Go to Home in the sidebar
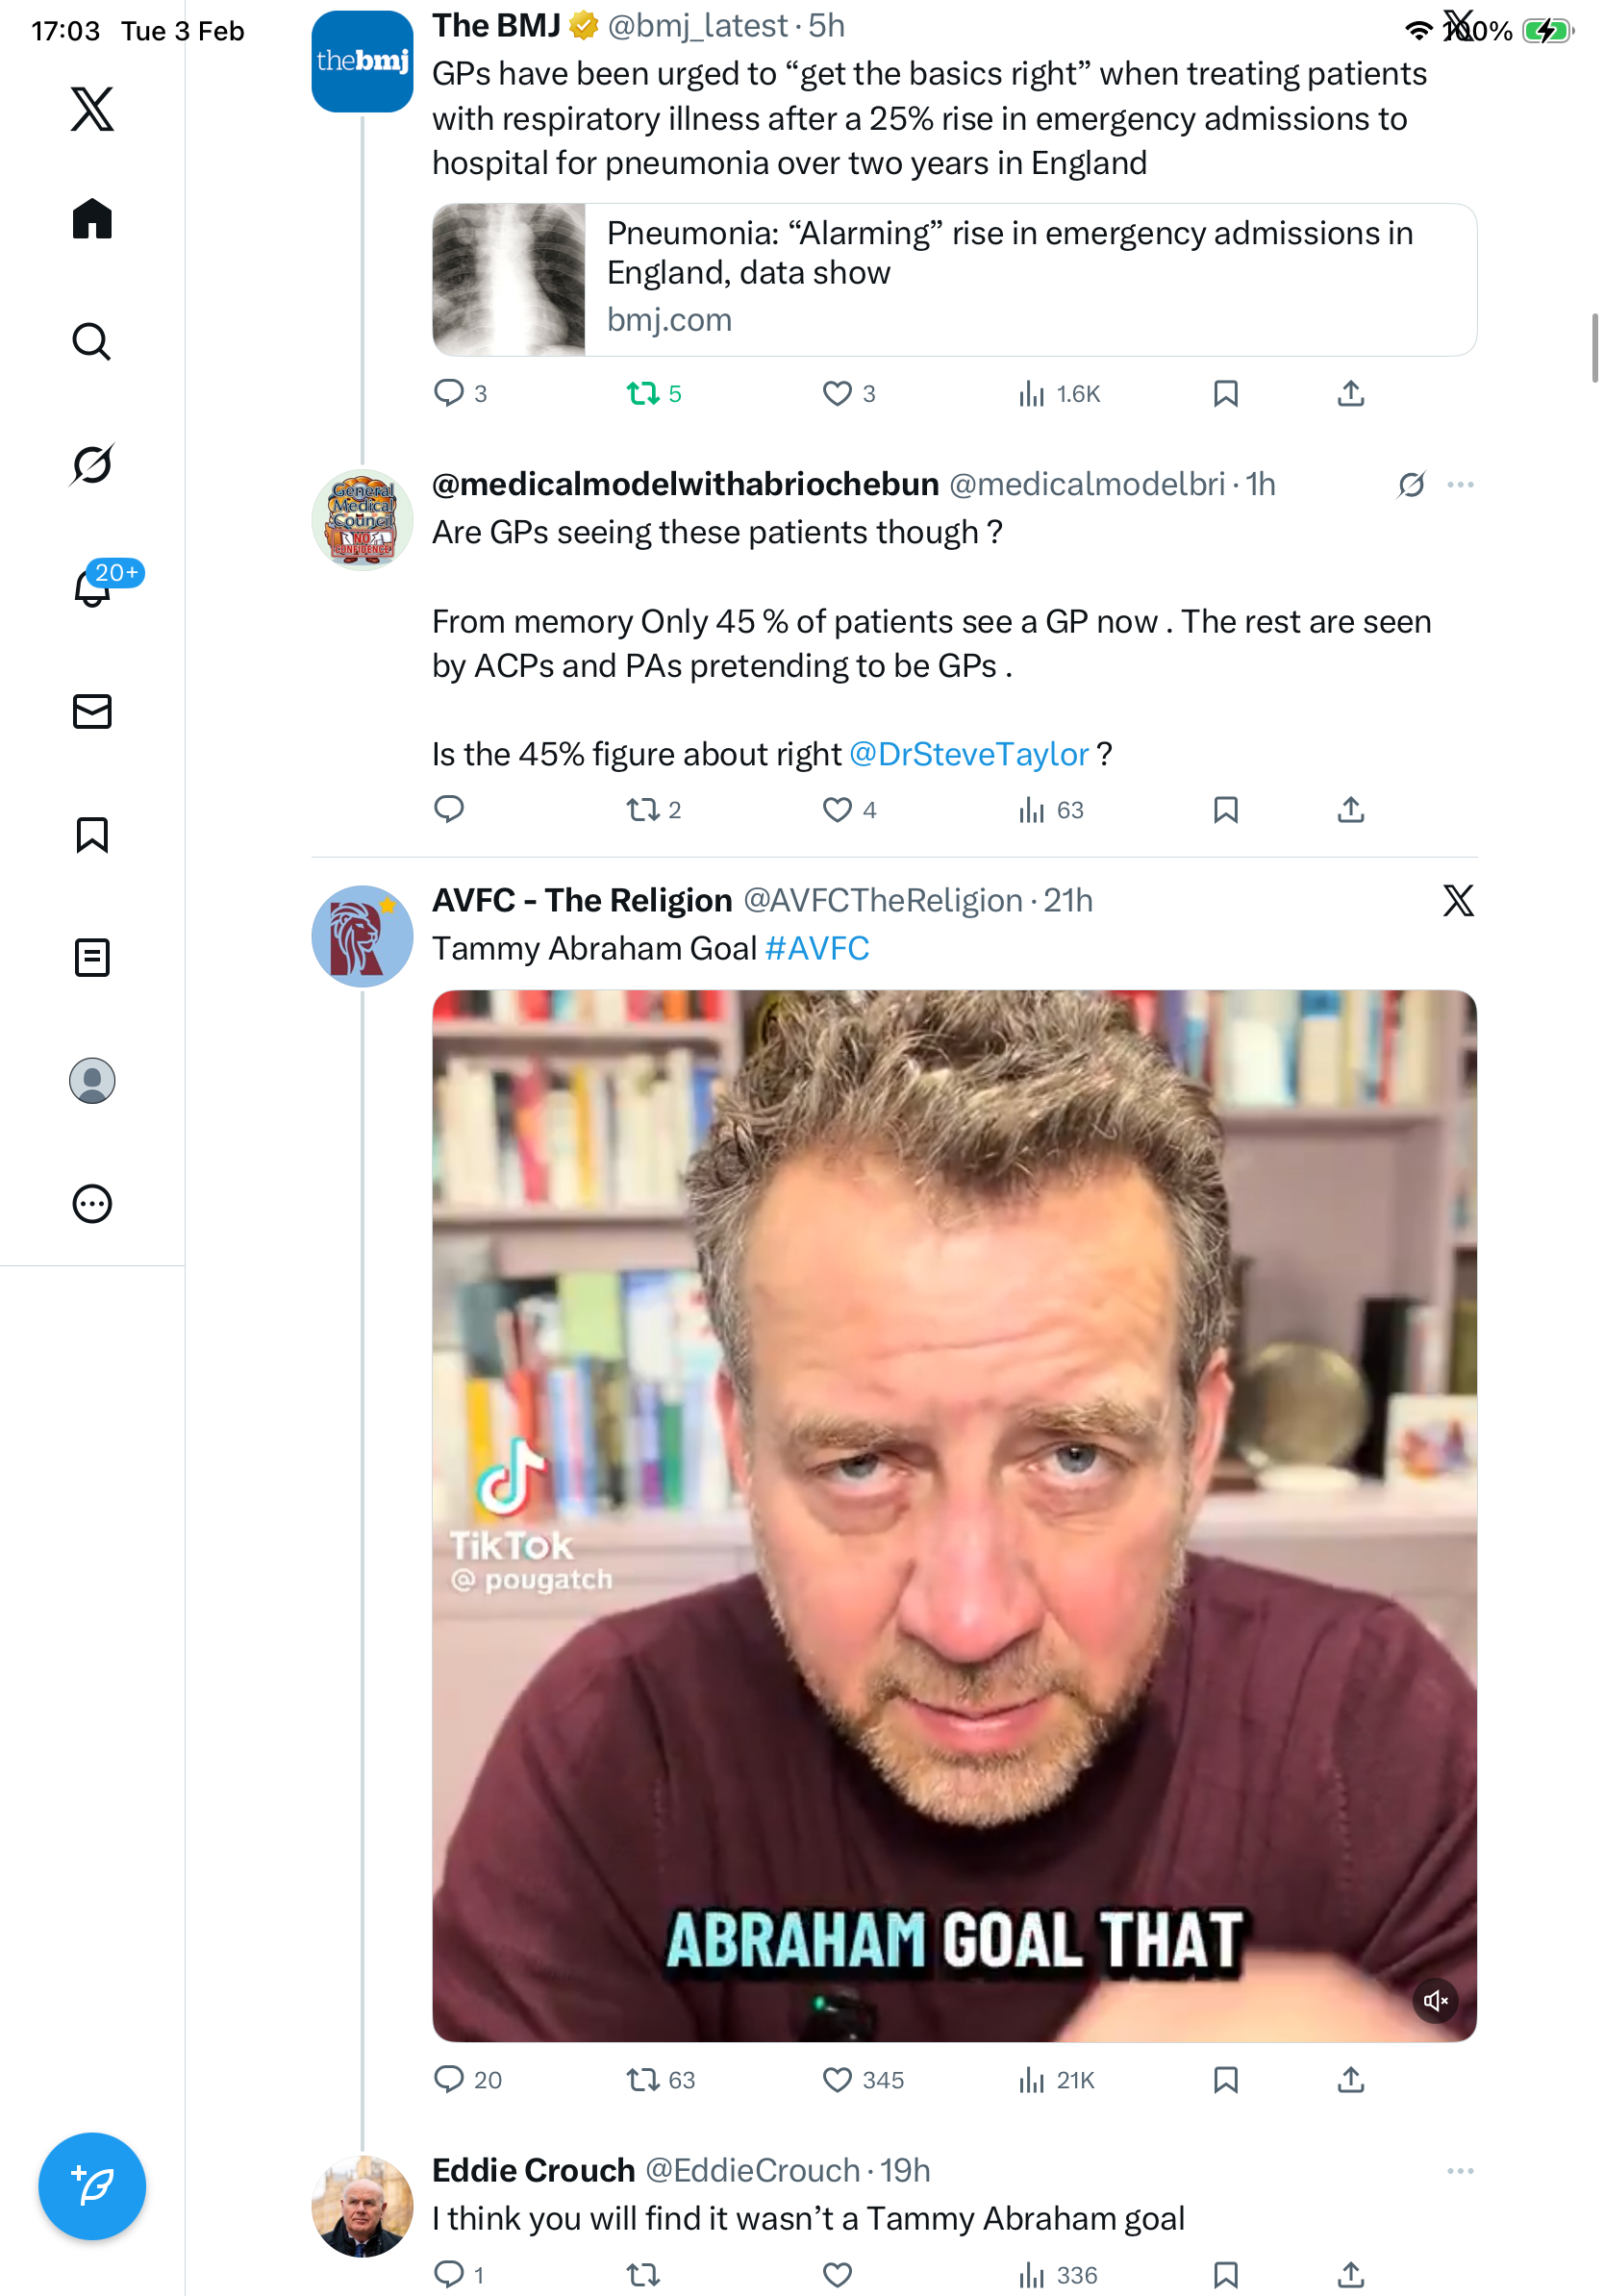The width and height of the screenshot is (1604, 2296). 92,219
